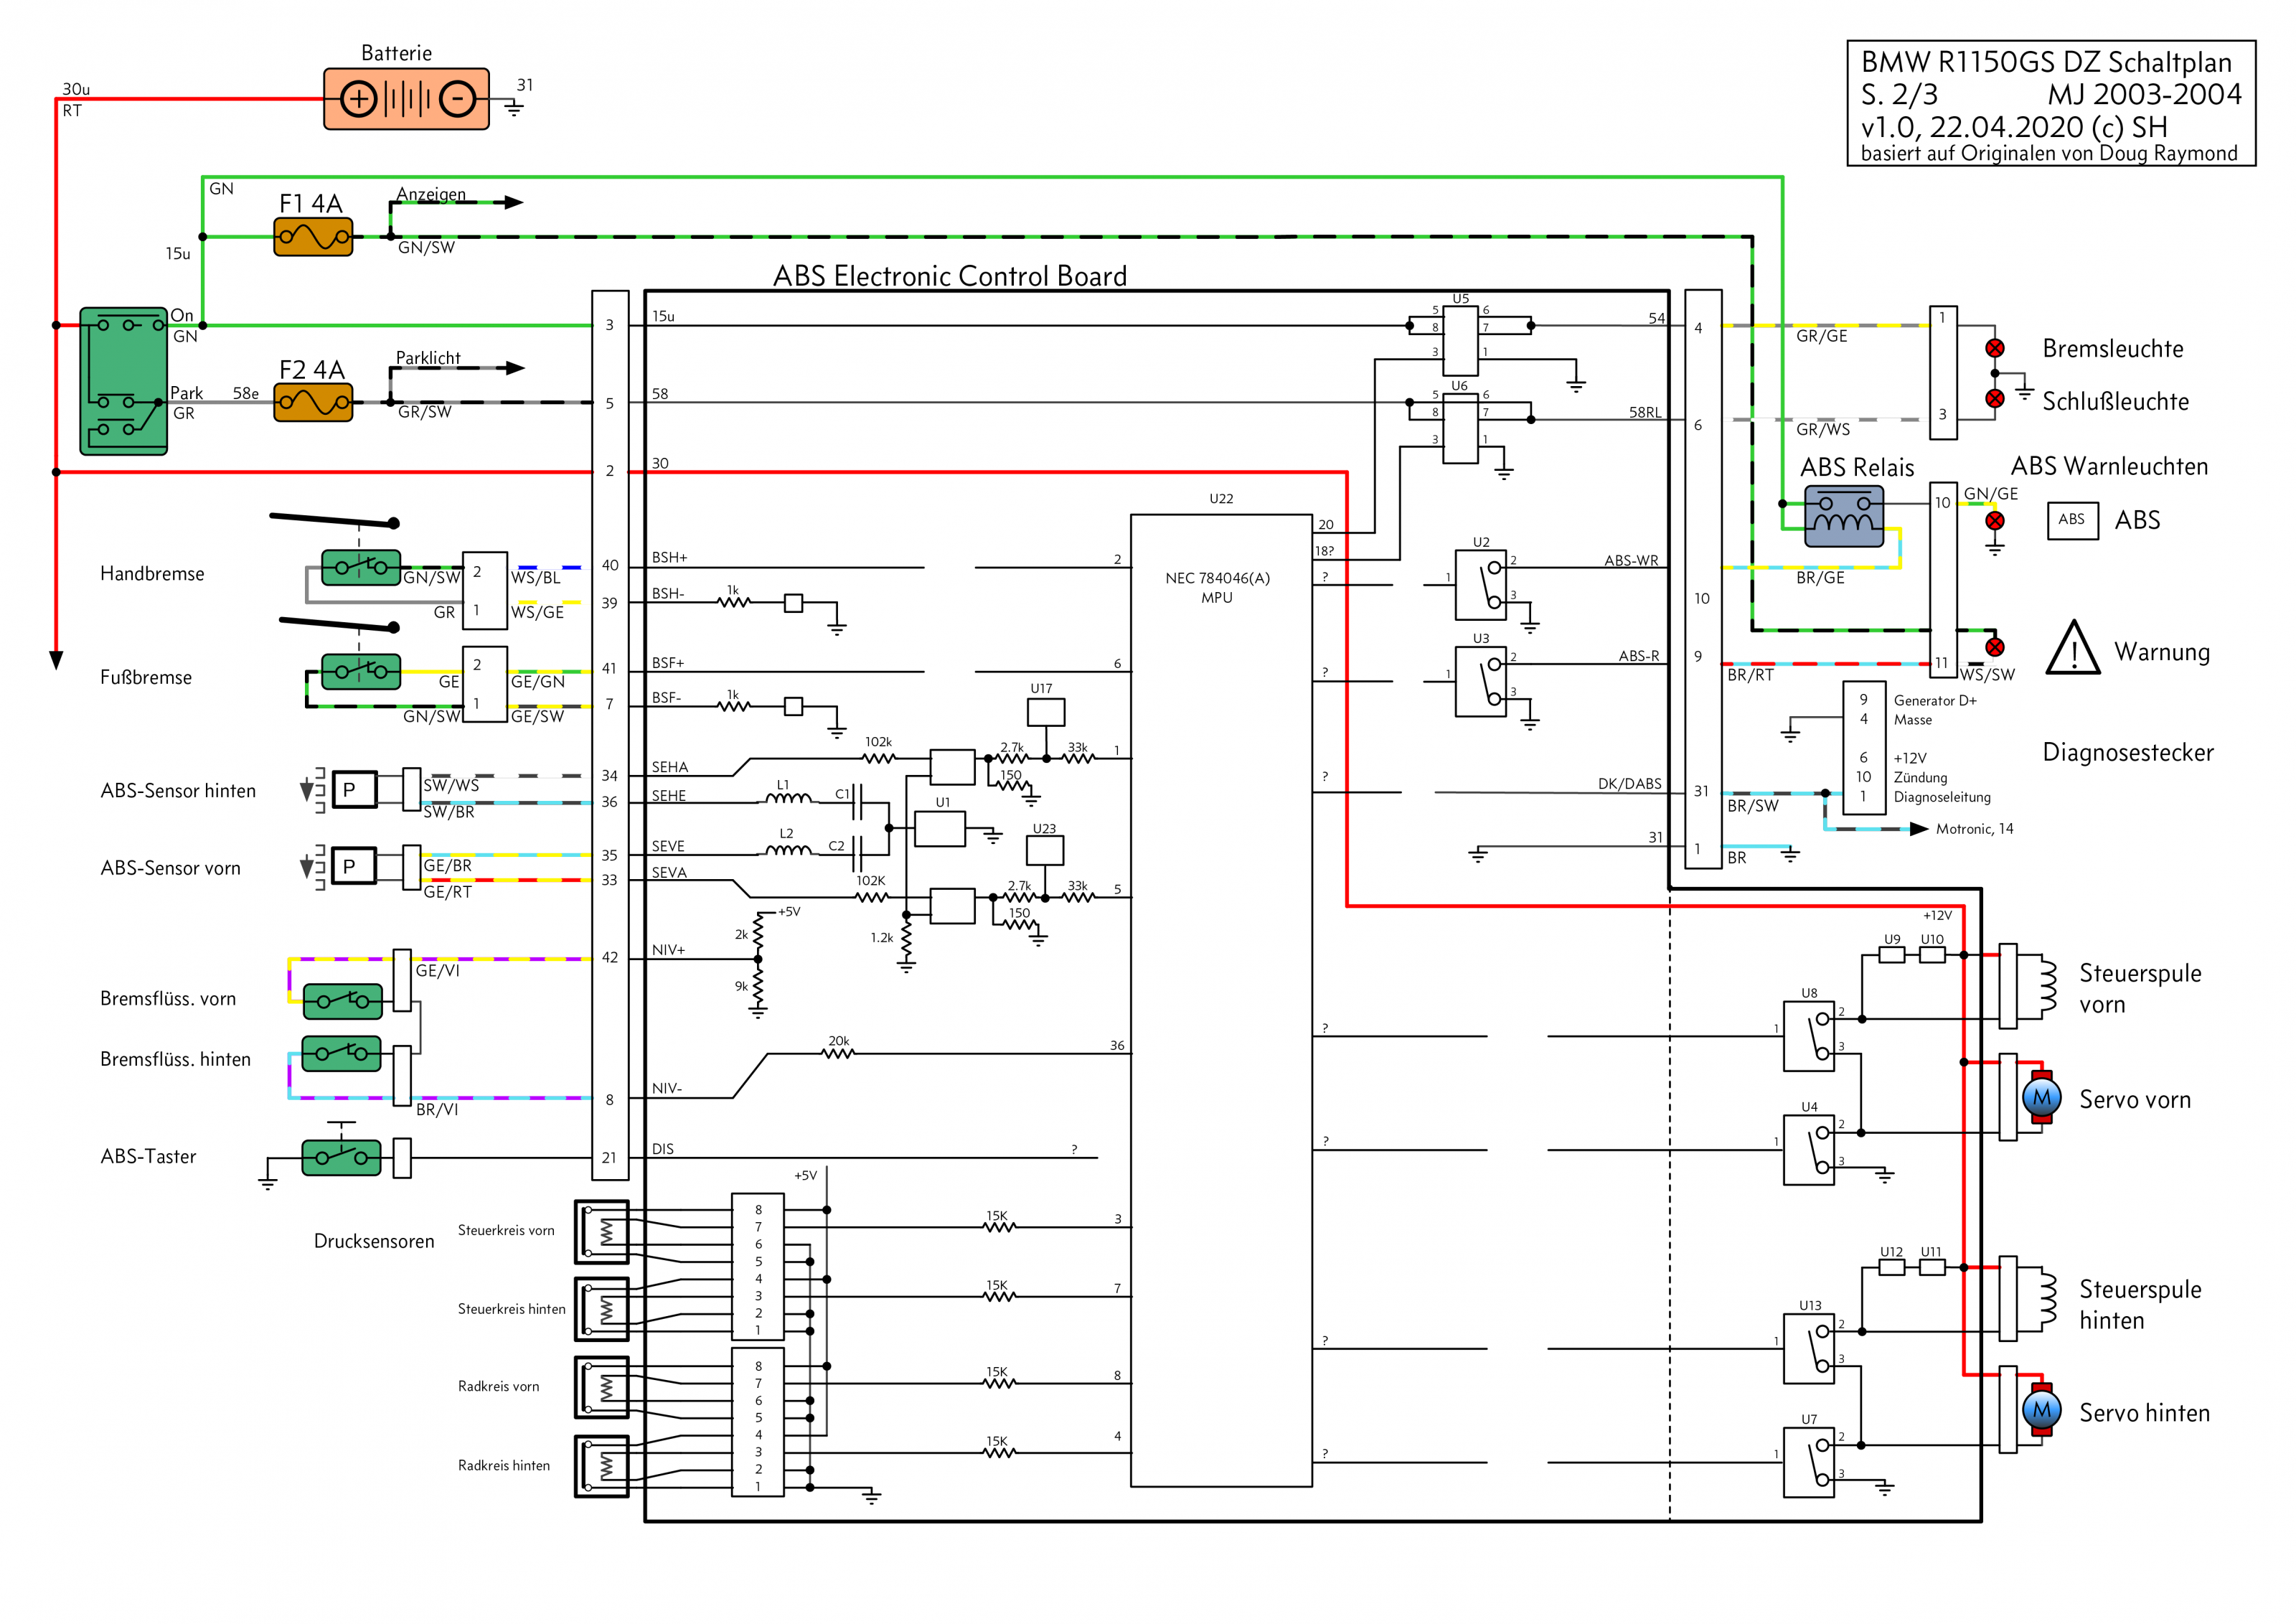Click the F1 4A fuse symbol
The width and height of the screenshot is (2296, 1624).
point(313,238)
